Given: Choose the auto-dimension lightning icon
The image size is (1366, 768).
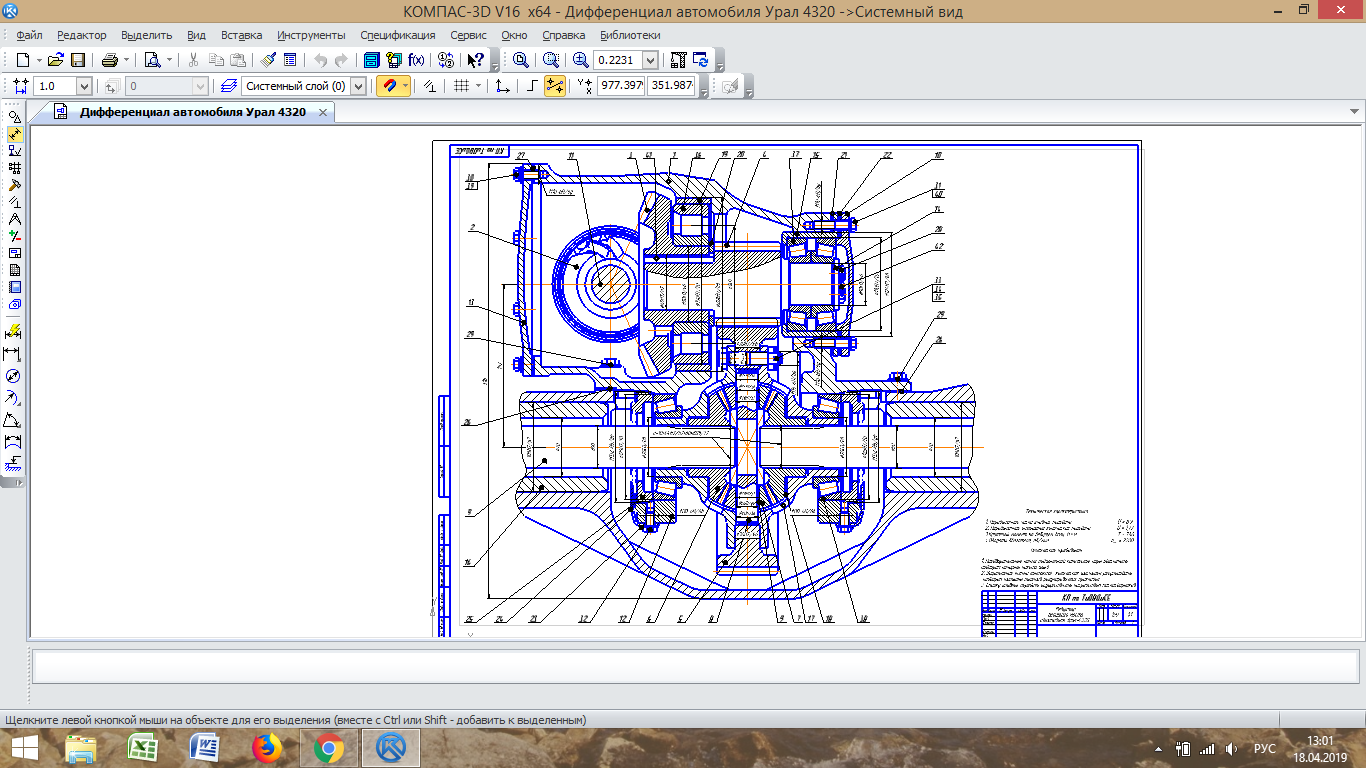Looking at the screenshot, I should tap(14, 330).
